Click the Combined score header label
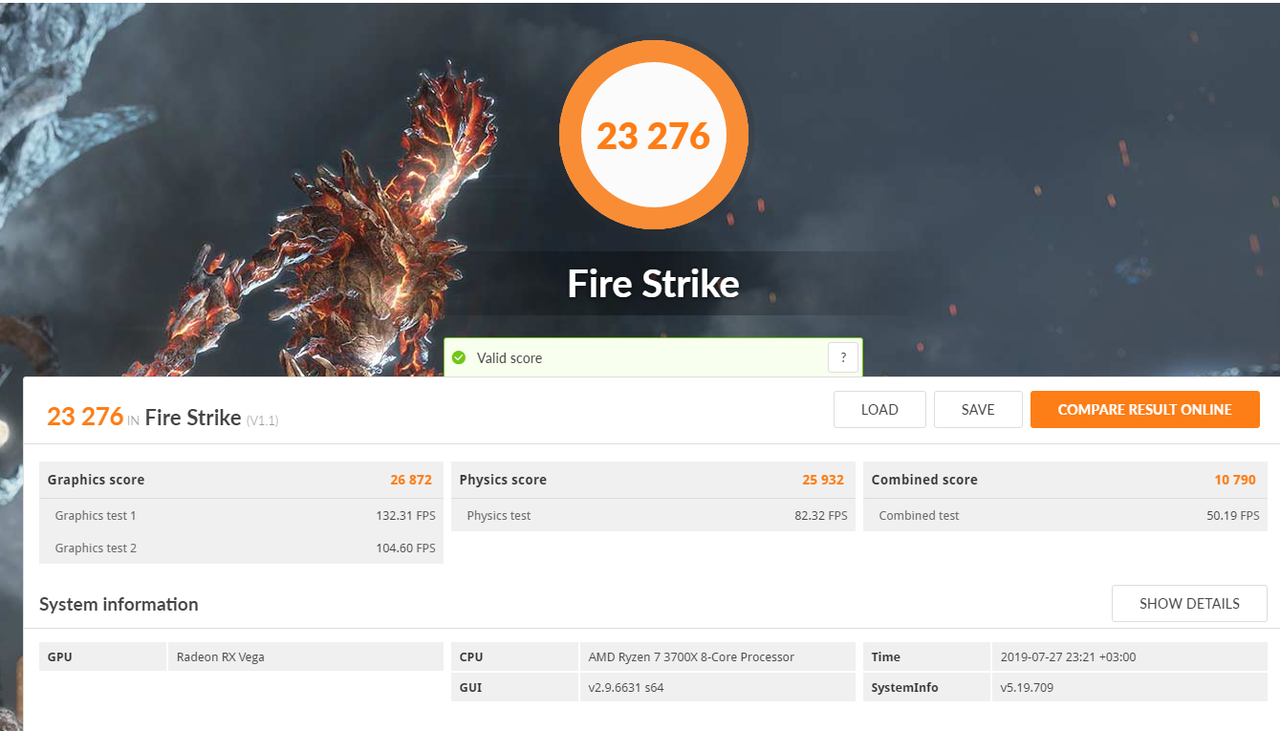Screen dimensions: 1280x731 pos(924,480)
